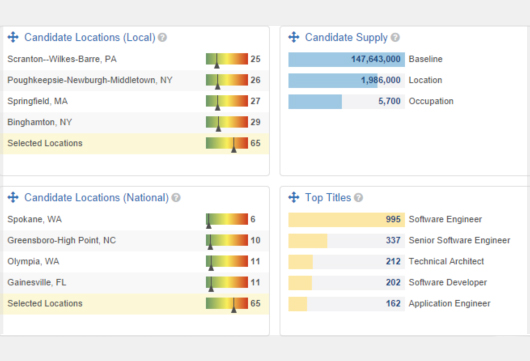Select the Application Engineer title label
This screenshot has height=361, width=530.
tap(449, 304)
